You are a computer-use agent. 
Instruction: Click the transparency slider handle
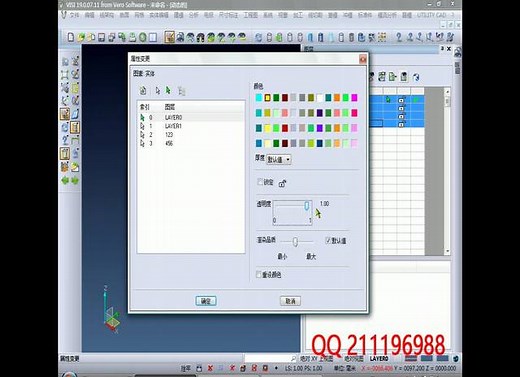click(307, 205)
